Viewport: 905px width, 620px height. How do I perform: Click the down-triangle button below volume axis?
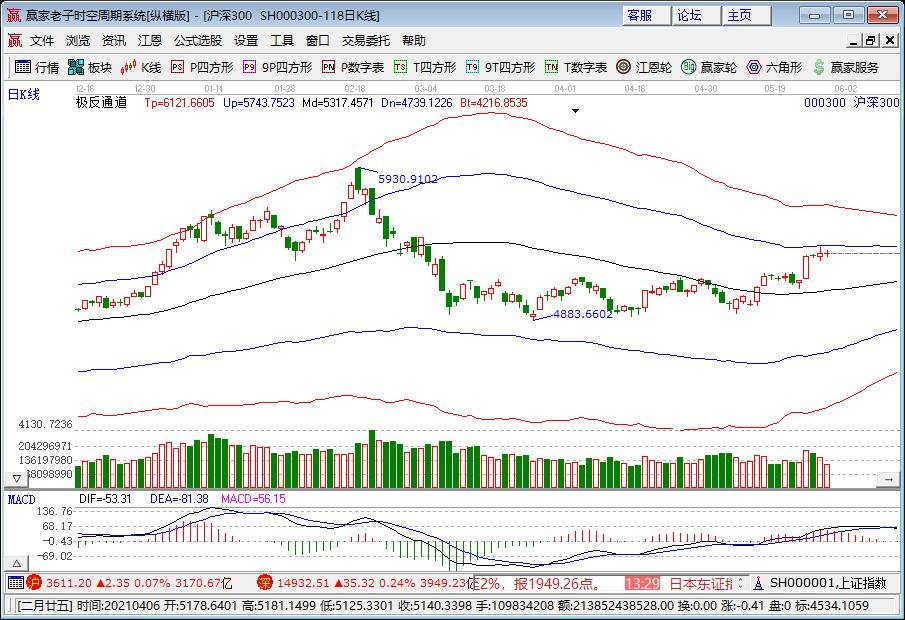(17, 479)
